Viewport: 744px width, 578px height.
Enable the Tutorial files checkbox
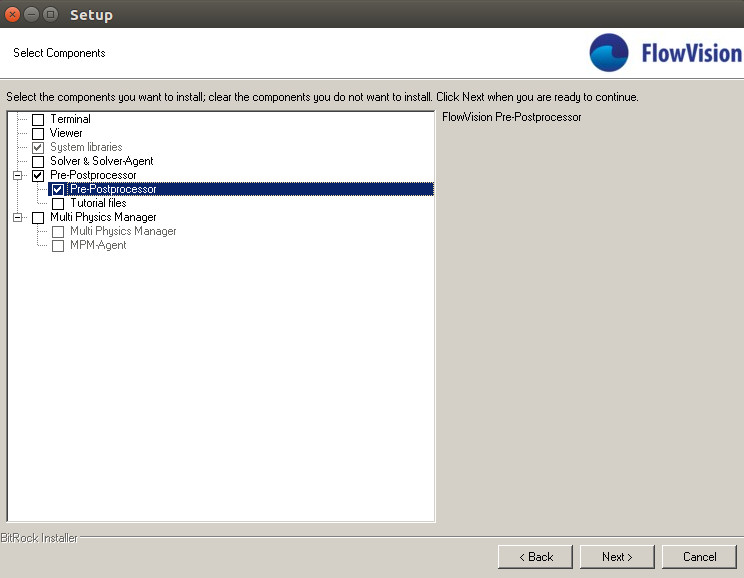point(58,204)
